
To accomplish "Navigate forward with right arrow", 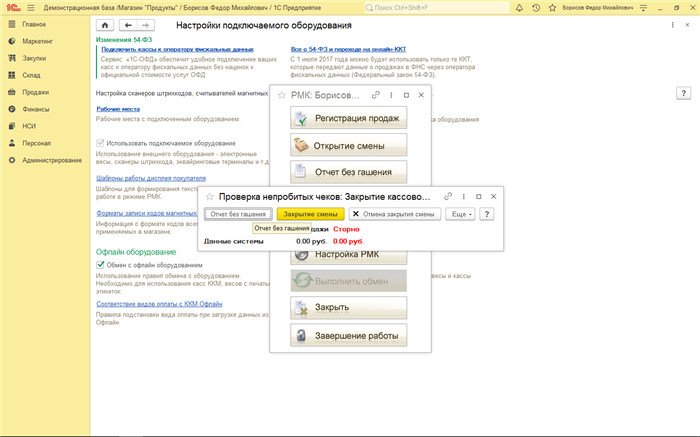I will [146, 25].
